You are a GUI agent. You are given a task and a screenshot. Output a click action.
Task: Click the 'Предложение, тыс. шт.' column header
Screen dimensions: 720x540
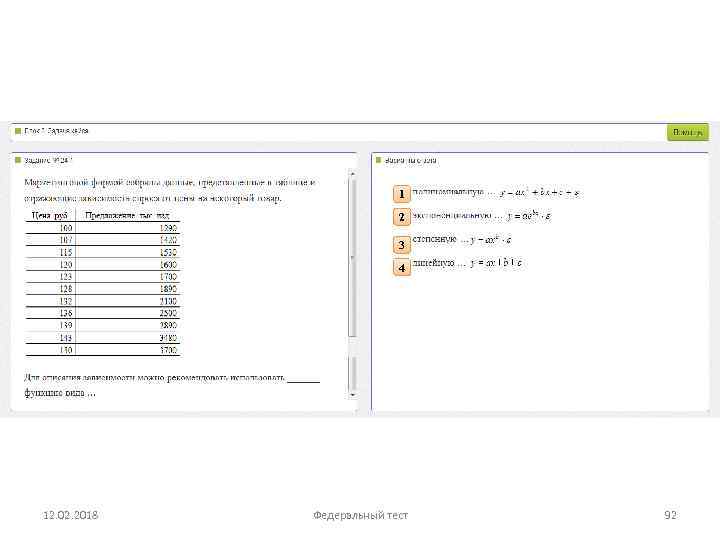[x=128, y=215]
